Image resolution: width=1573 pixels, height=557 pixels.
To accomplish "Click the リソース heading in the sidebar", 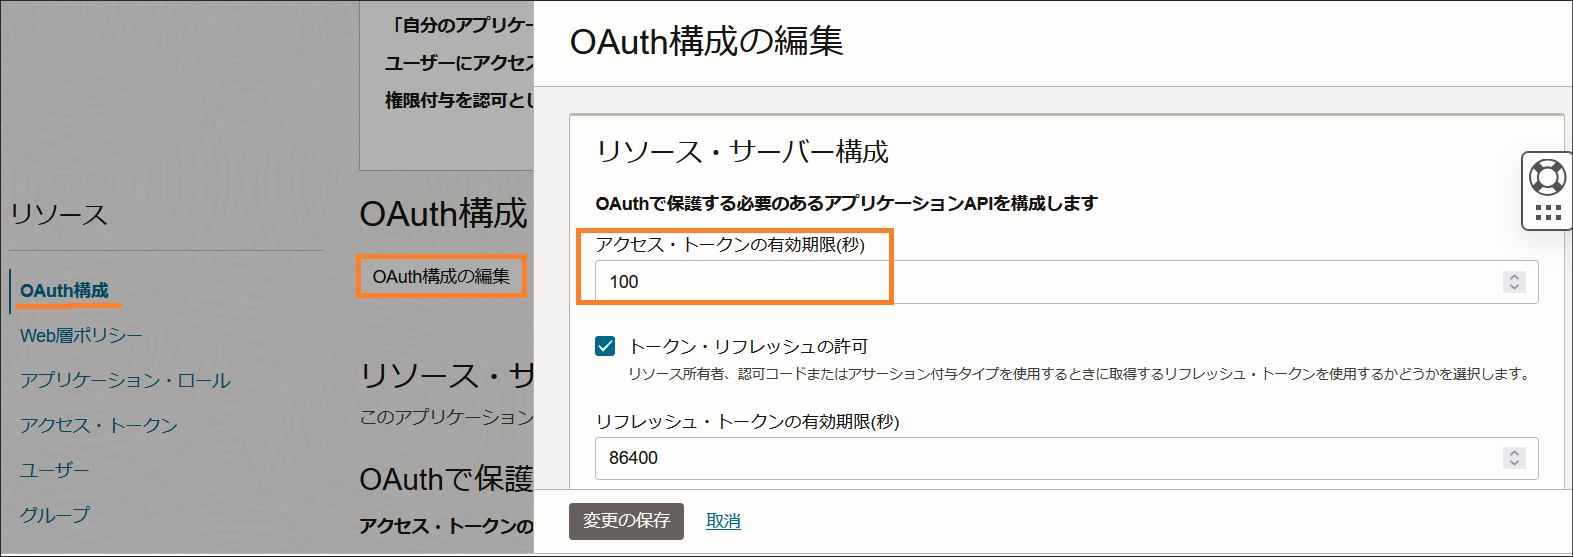I will [x=58, y=215].
